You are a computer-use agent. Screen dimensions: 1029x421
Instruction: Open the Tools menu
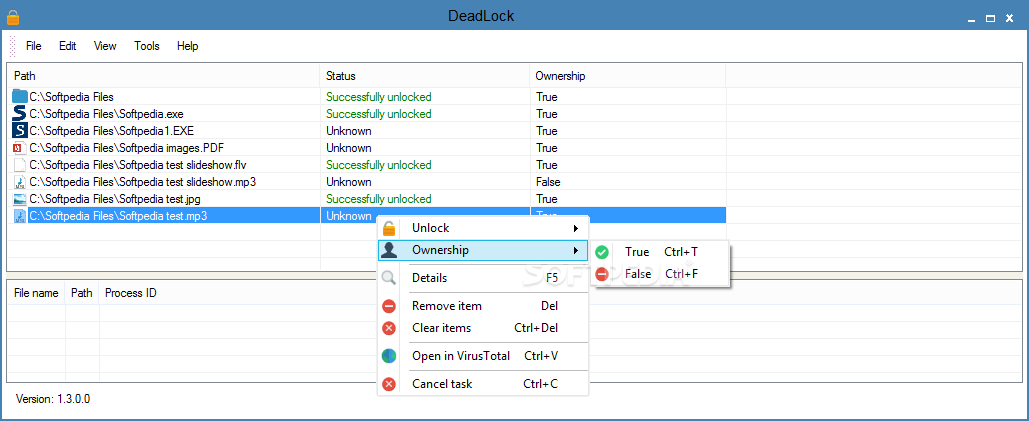point(147,46)
